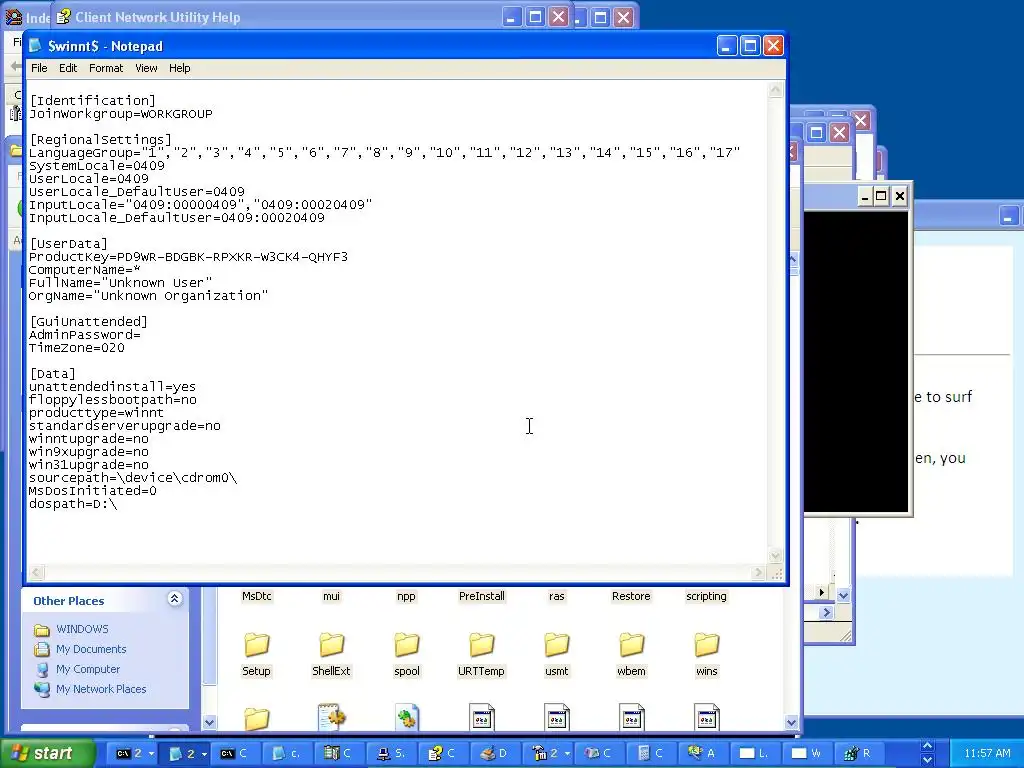Click the TimeZone=020 line
1024x768 pixels.
click(x=76, y=348)
